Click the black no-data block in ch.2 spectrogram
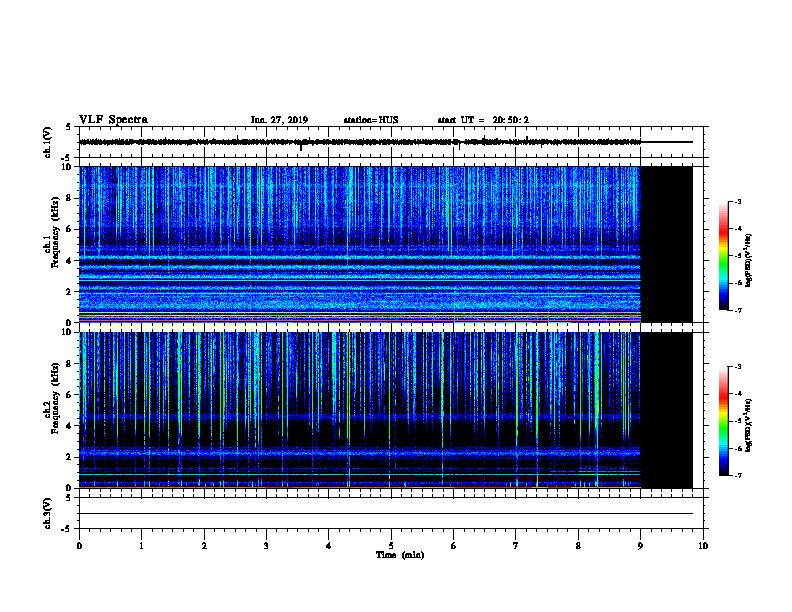Viewport: 792px width, 612px height. point(666,410)
